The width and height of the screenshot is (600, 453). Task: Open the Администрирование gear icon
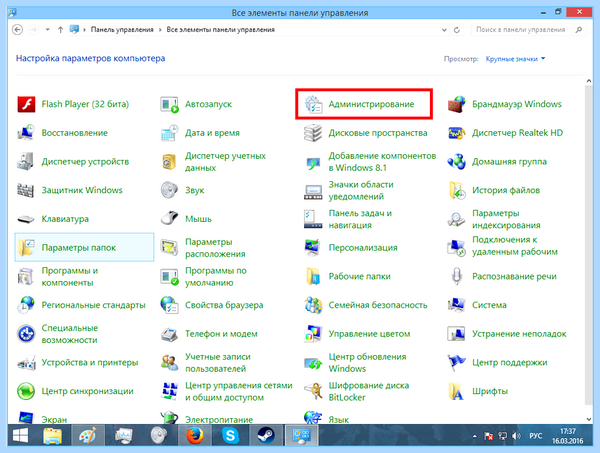pyautogui.click(x=313, y=104)
